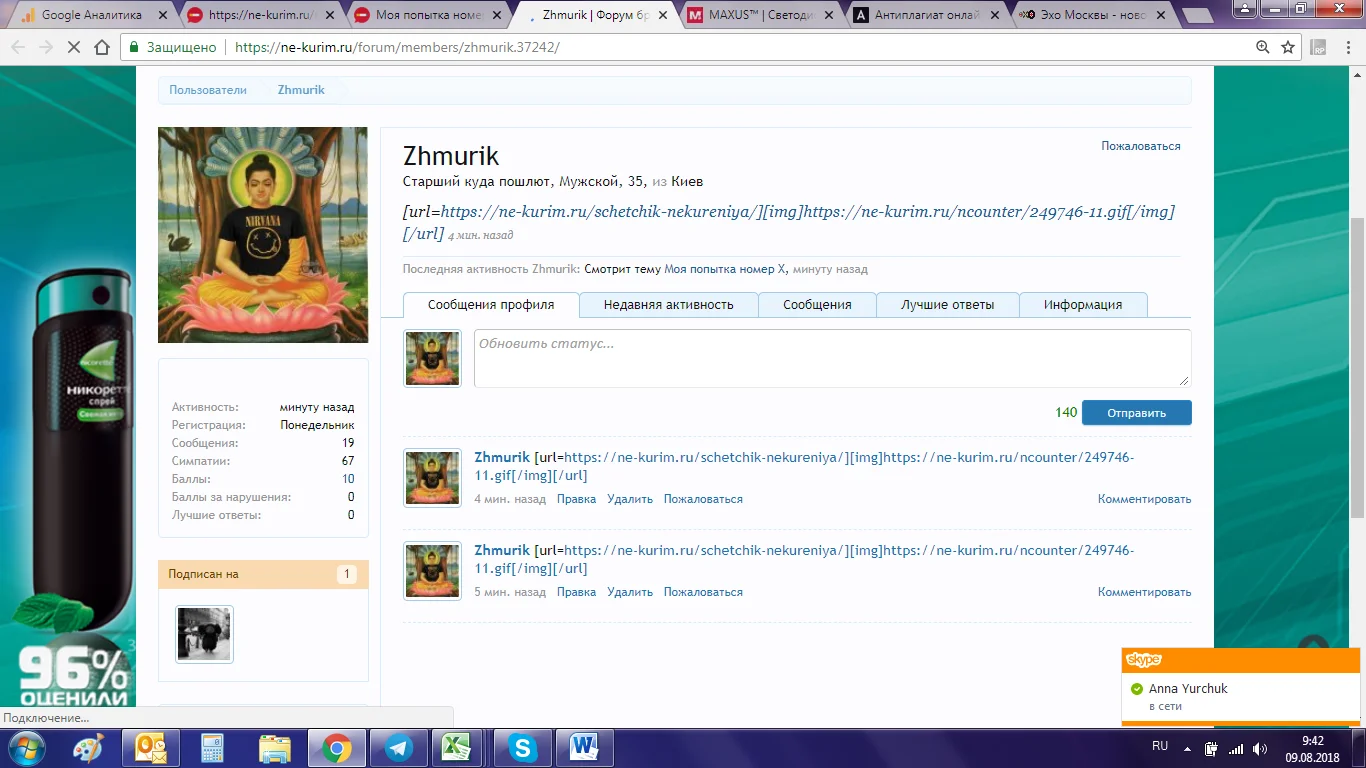Open File Explorer from the taskbar
The height and width of the screenshot is (768, 1366).
pyautogui.click(x=274, y=748)
